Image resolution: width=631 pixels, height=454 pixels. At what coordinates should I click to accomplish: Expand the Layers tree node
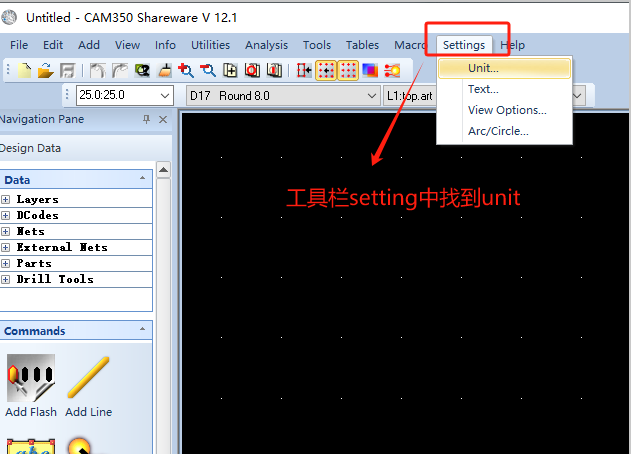click(6, 200)
